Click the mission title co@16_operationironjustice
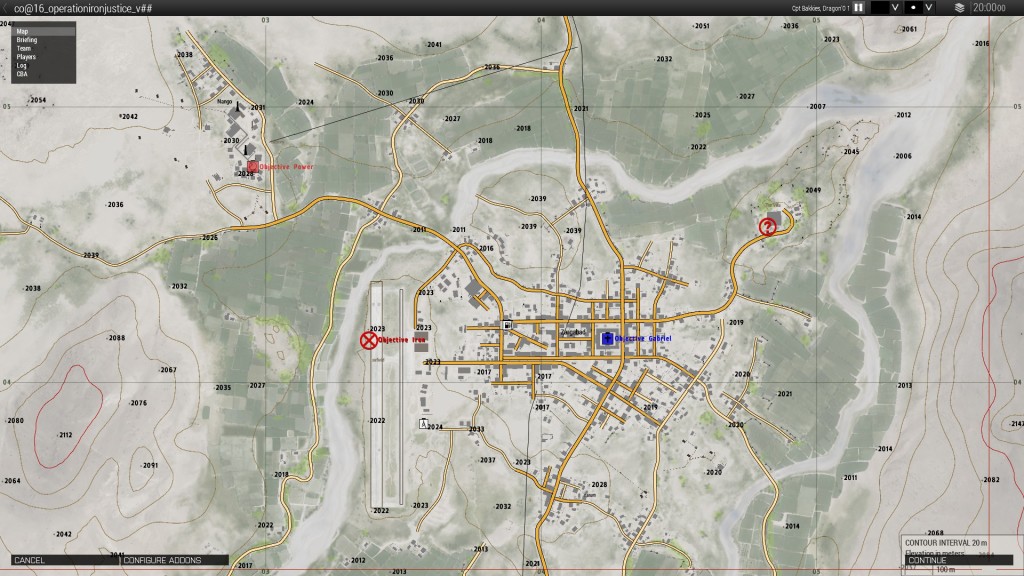This screenshot has height=576, width=1024. 83,8
